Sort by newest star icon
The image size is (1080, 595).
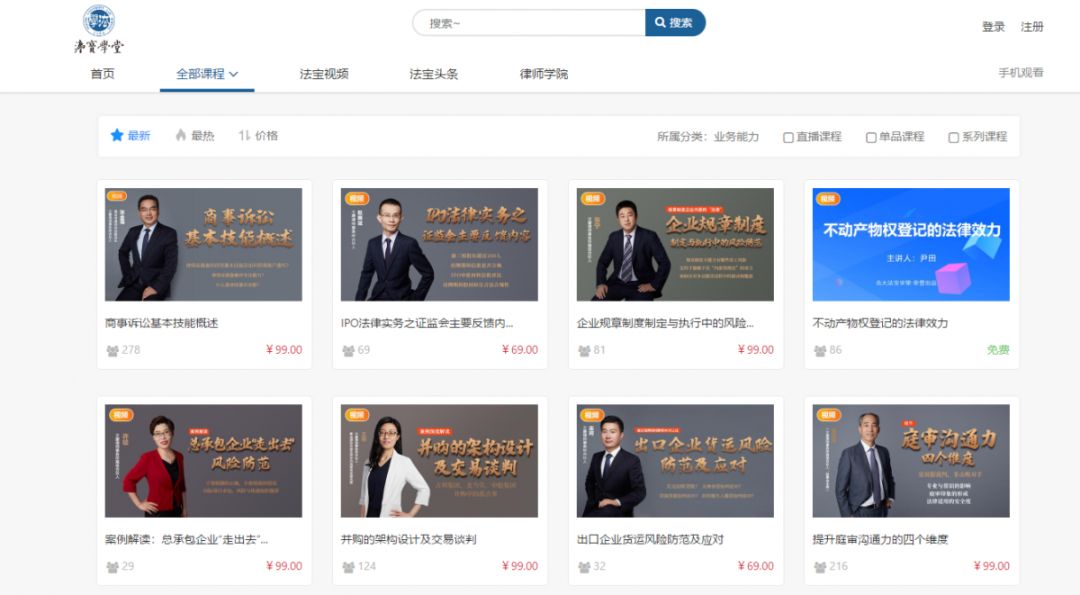[117, 135]
